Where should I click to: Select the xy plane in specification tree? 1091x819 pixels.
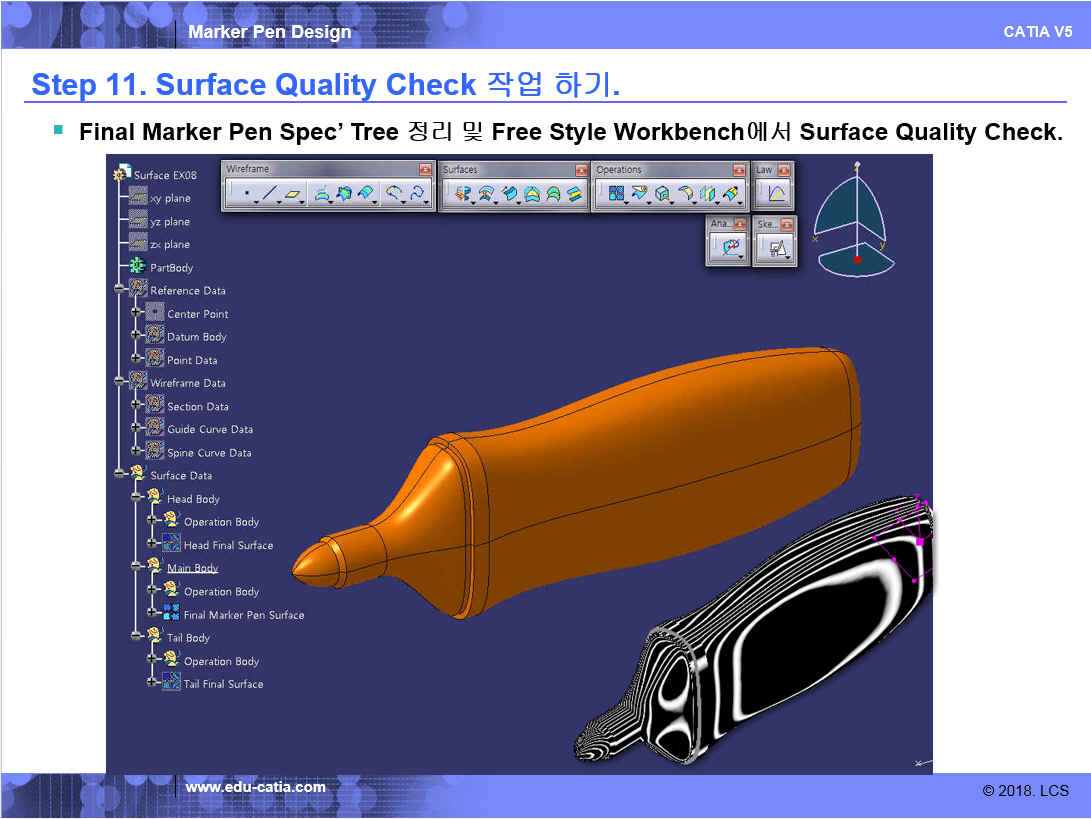[x=169, y=198]
